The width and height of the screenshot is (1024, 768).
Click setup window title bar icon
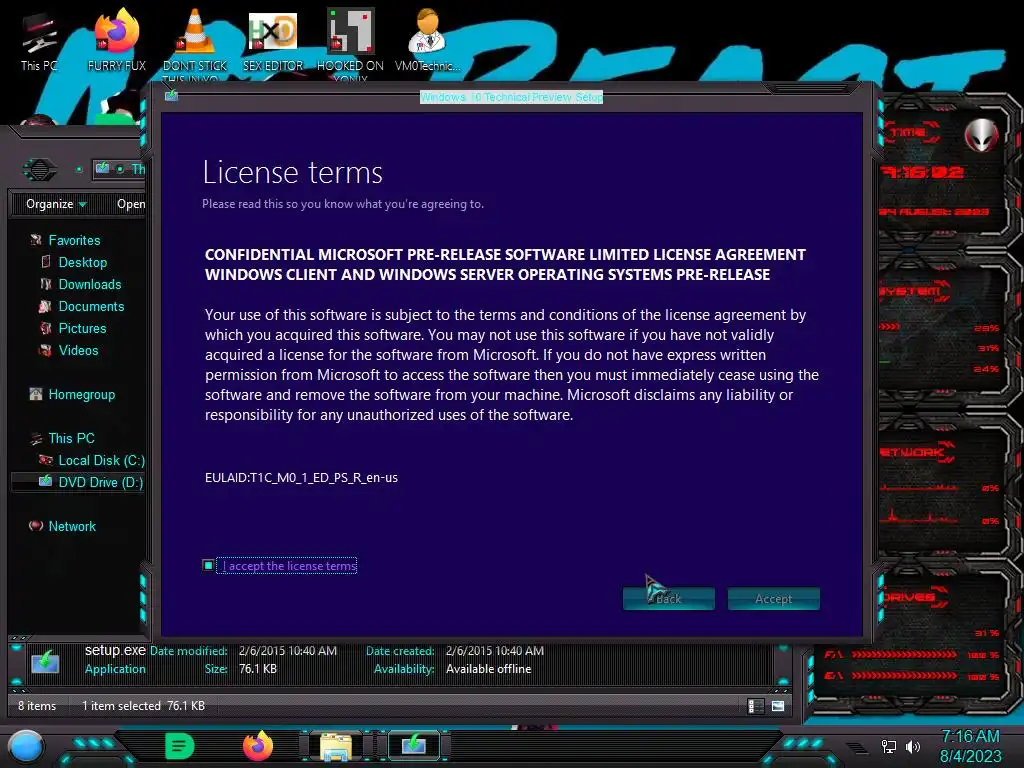pyautogui.click(x=171, y=96)
